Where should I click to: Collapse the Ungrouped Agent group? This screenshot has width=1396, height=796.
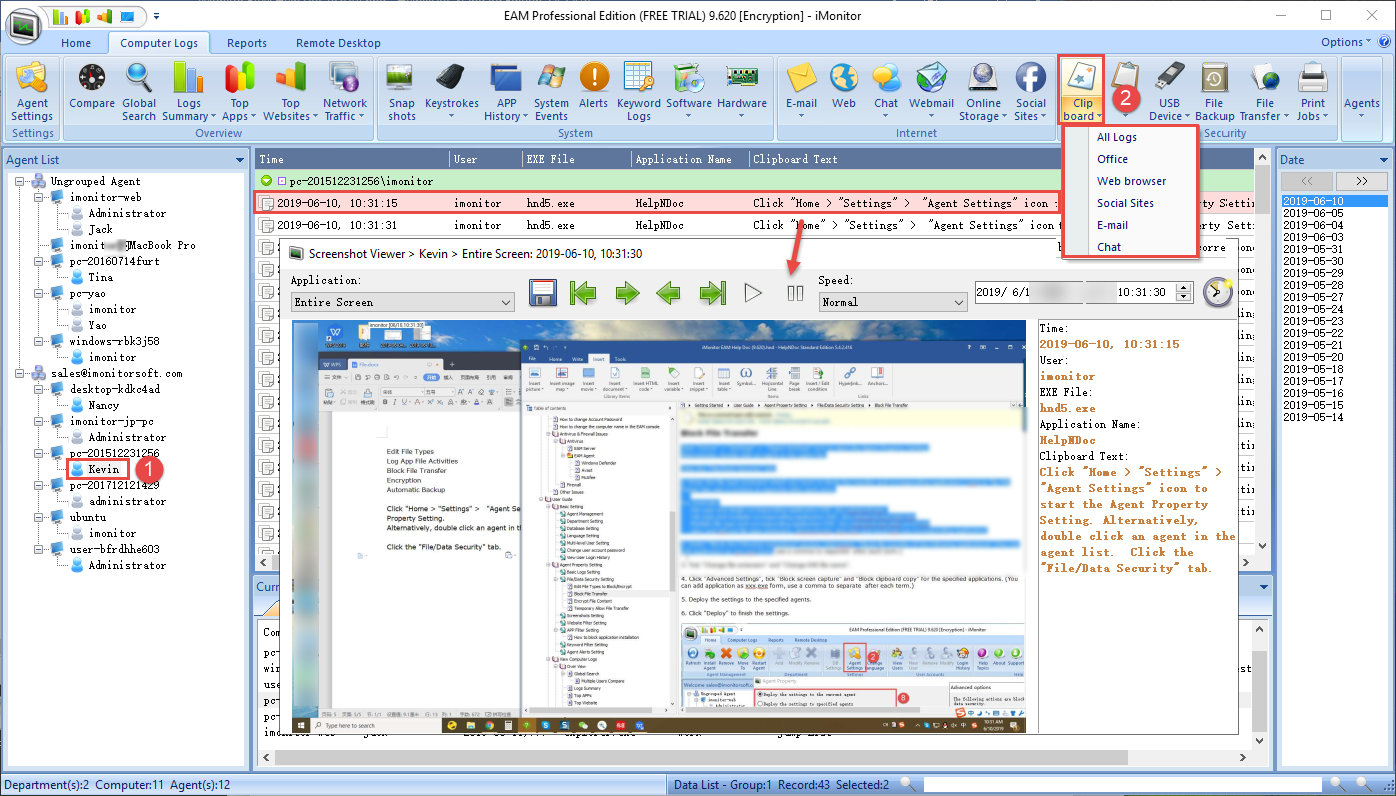pos(20,181)
